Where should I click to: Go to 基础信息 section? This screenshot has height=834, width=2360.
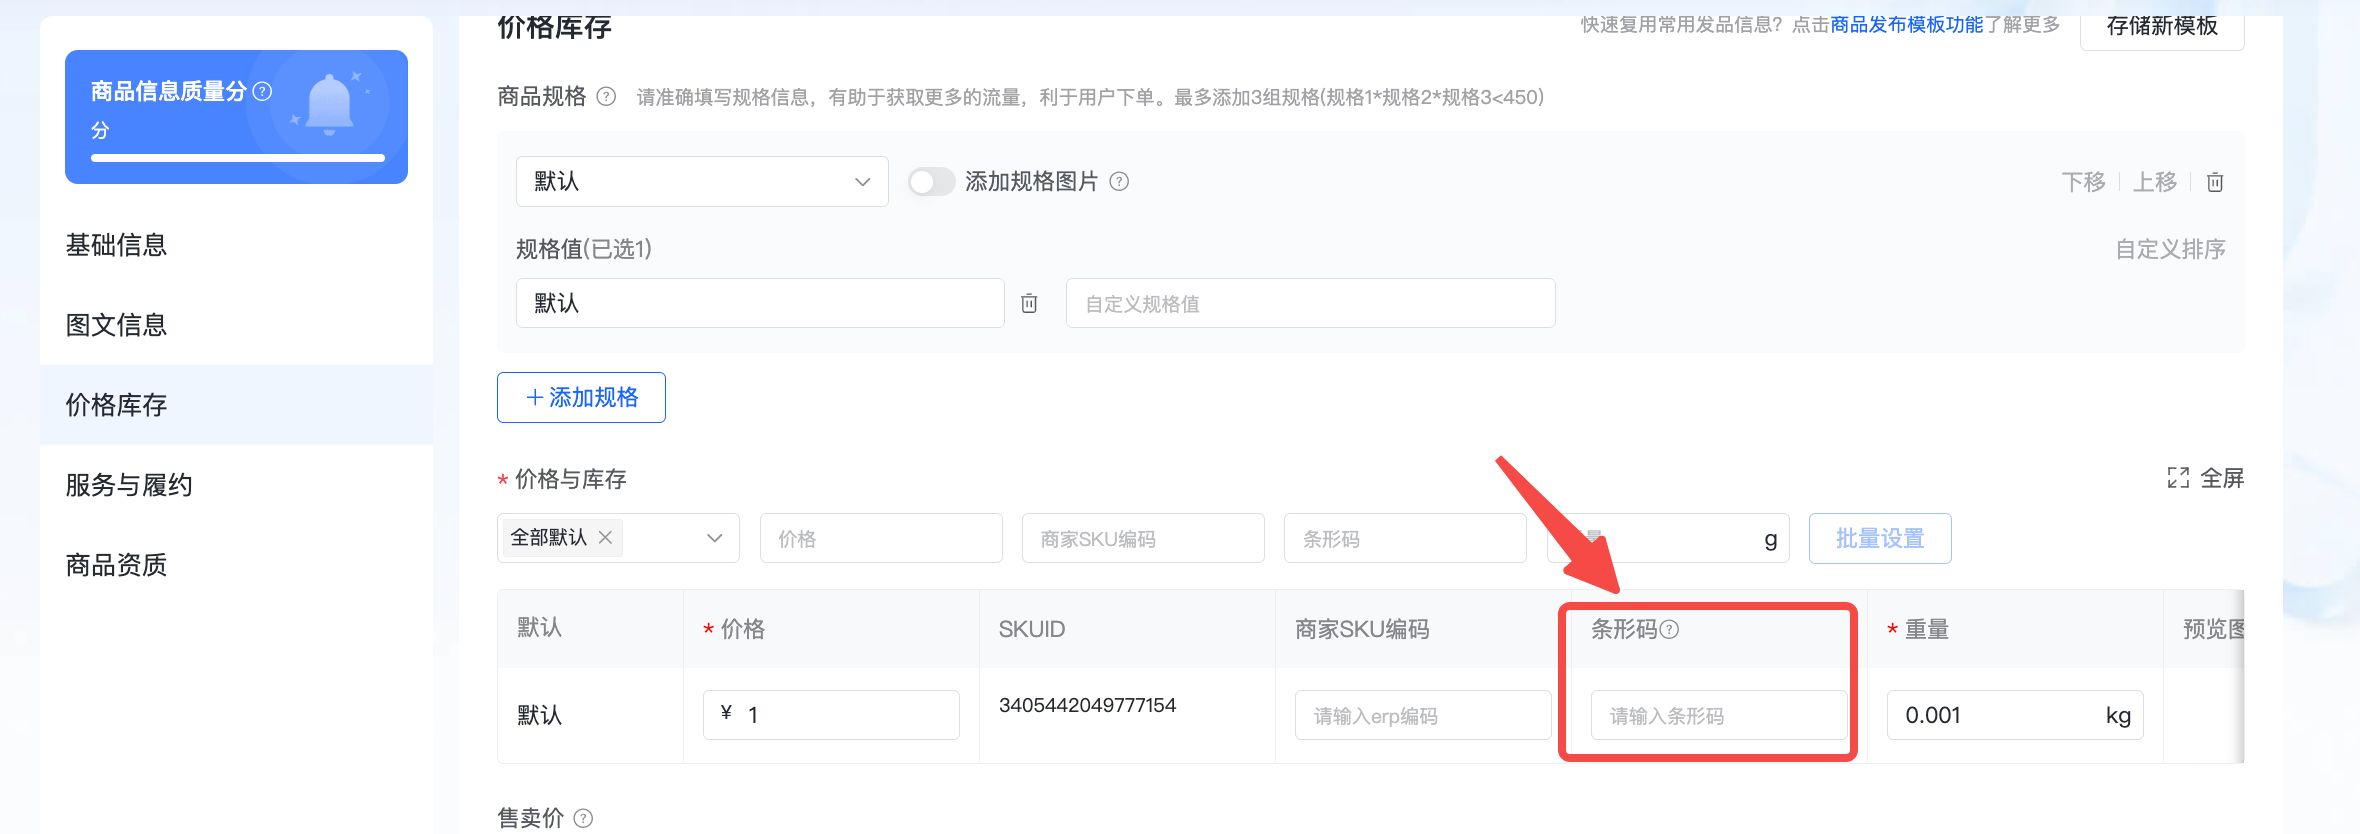click(x=116, y=245)
